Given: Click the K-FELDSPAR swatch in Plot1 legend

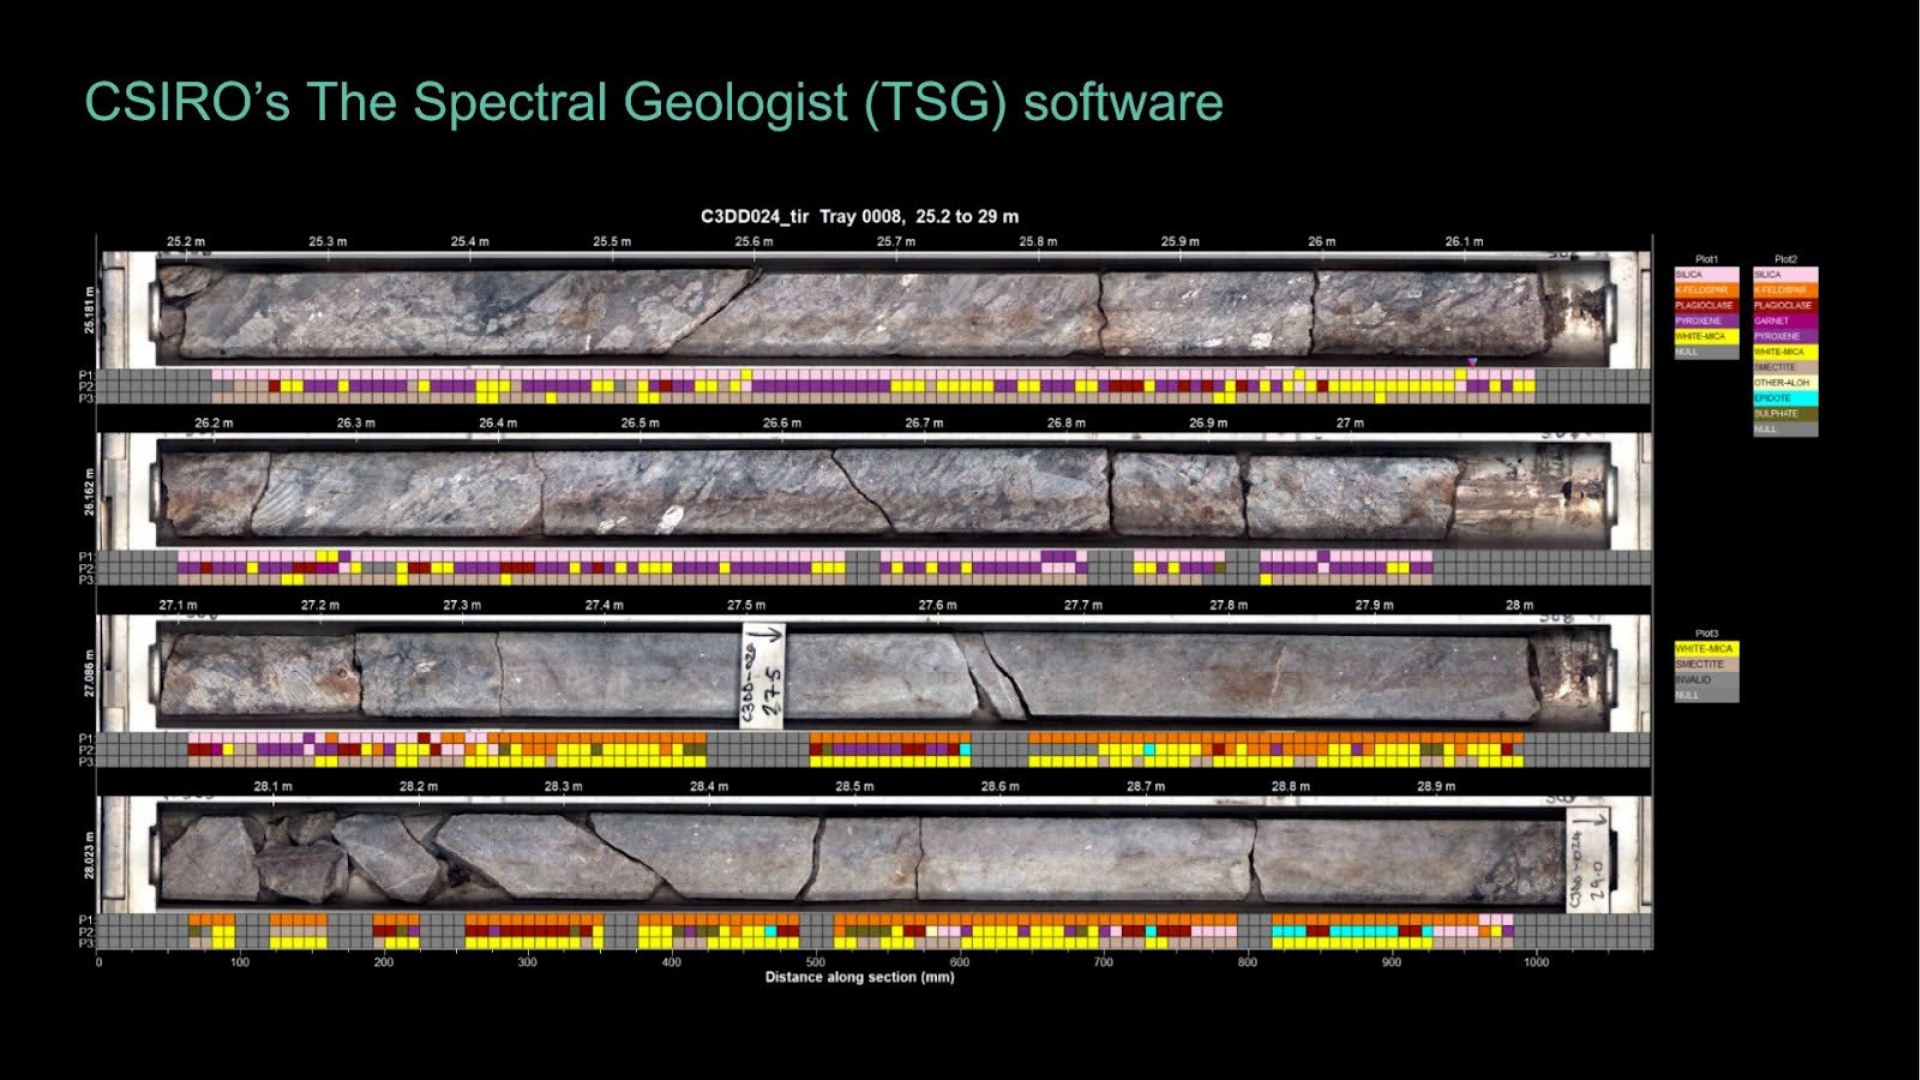Looking at the screenshot, I should [x=1706, y=290].
